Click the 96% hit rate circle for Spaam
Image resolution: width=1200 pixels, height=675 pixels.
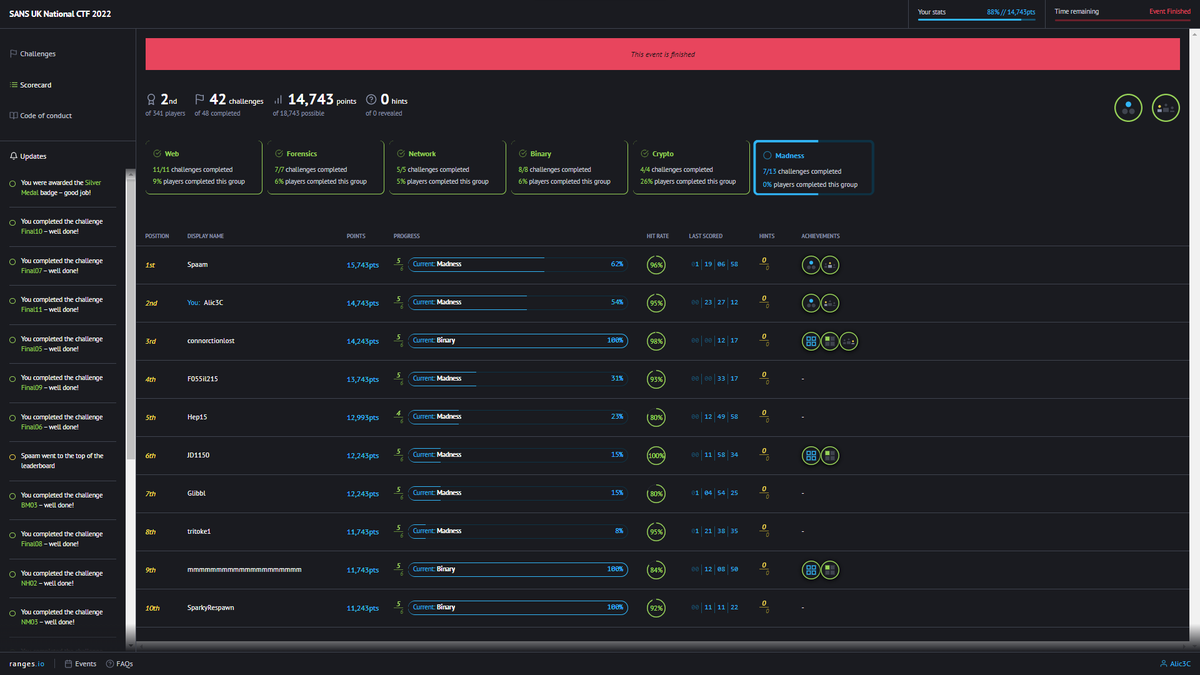click(x=656, y=265)
